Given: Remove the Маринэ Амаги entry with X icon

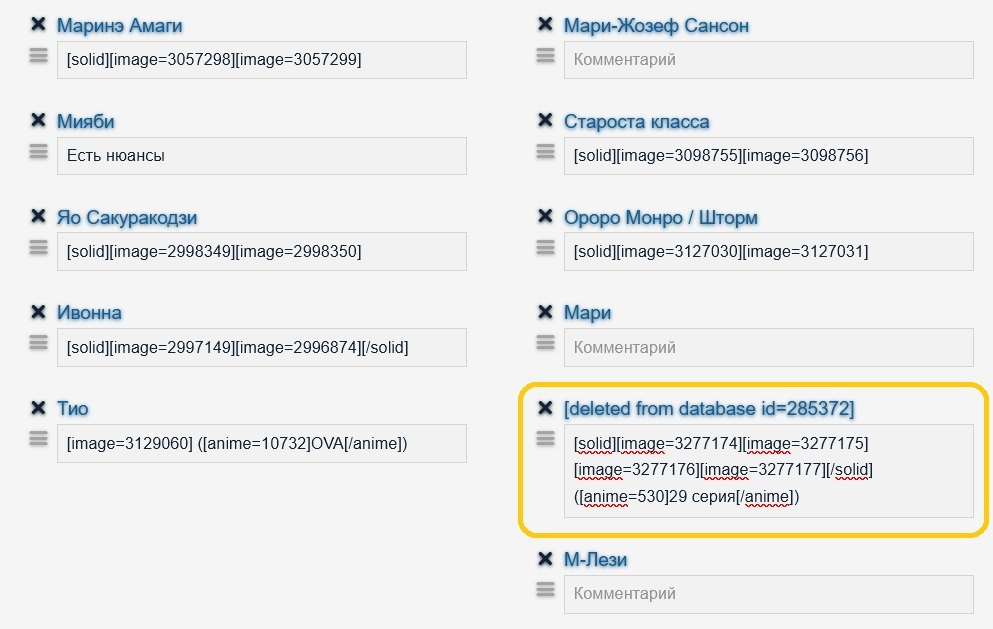Looking at the screenshot, I should [38, 24].
